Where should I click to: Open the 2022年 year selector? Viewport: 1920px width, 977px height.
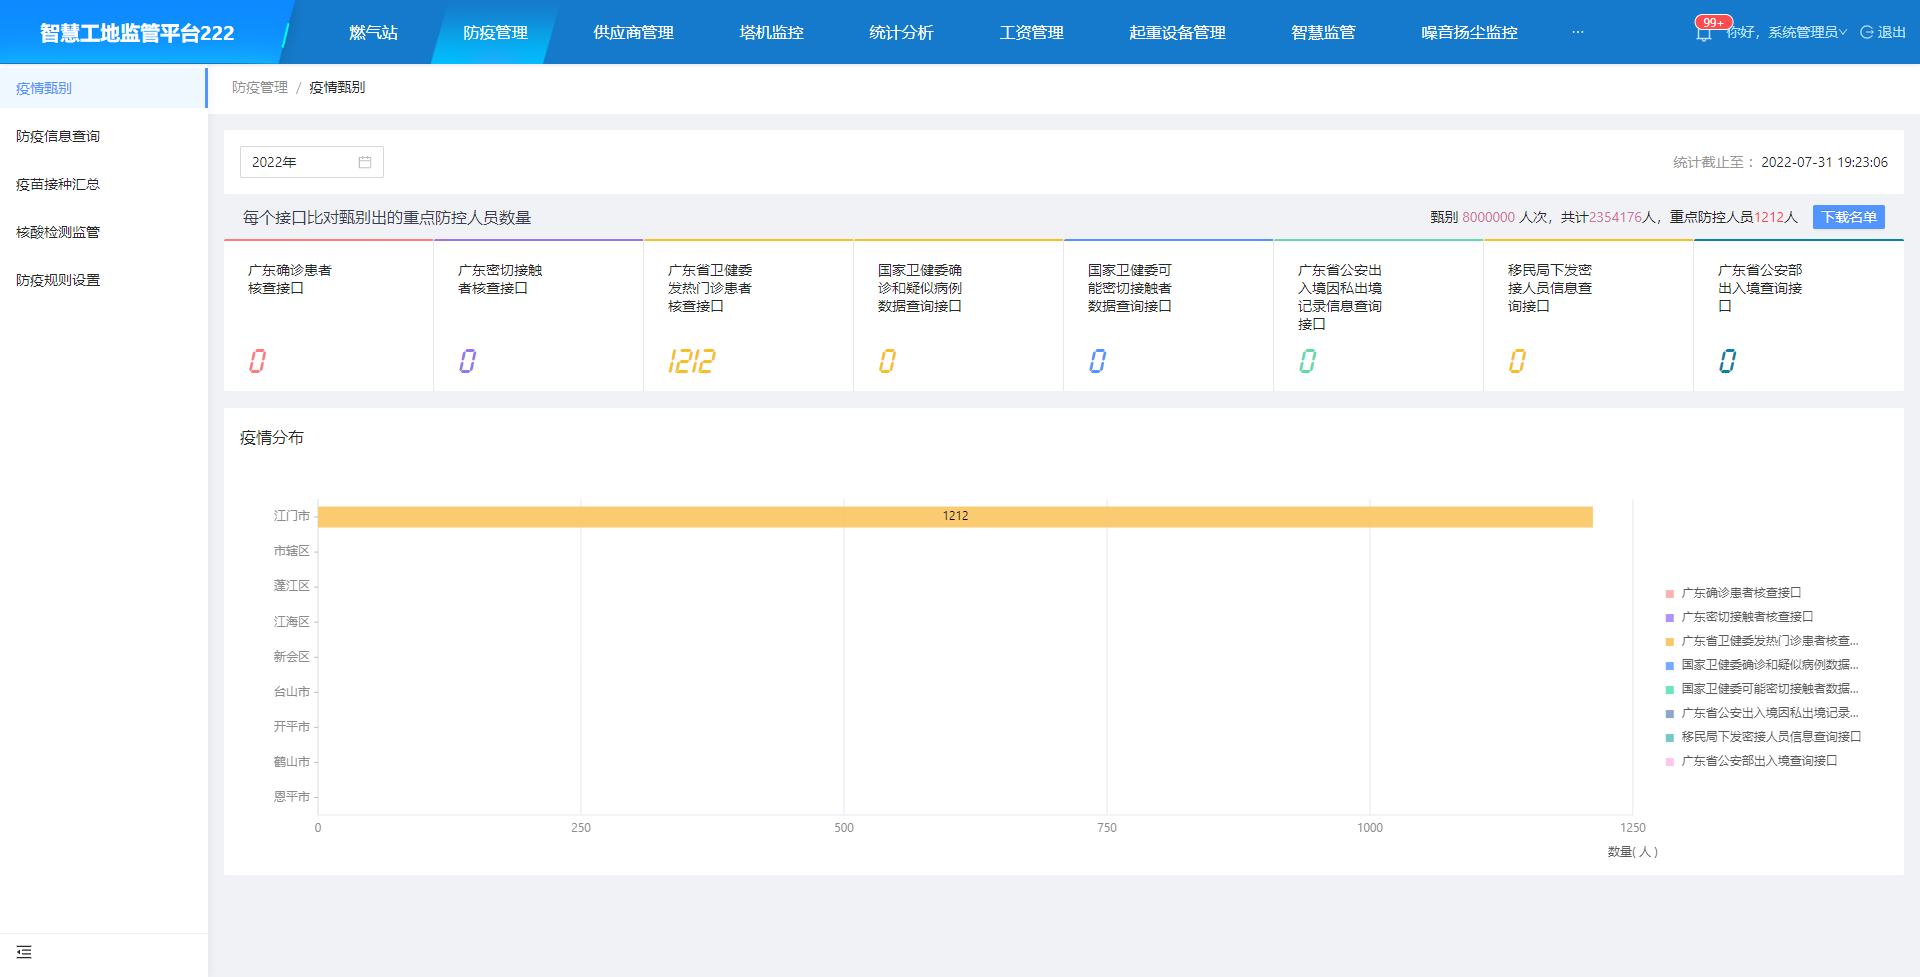(x=312, y=162)
